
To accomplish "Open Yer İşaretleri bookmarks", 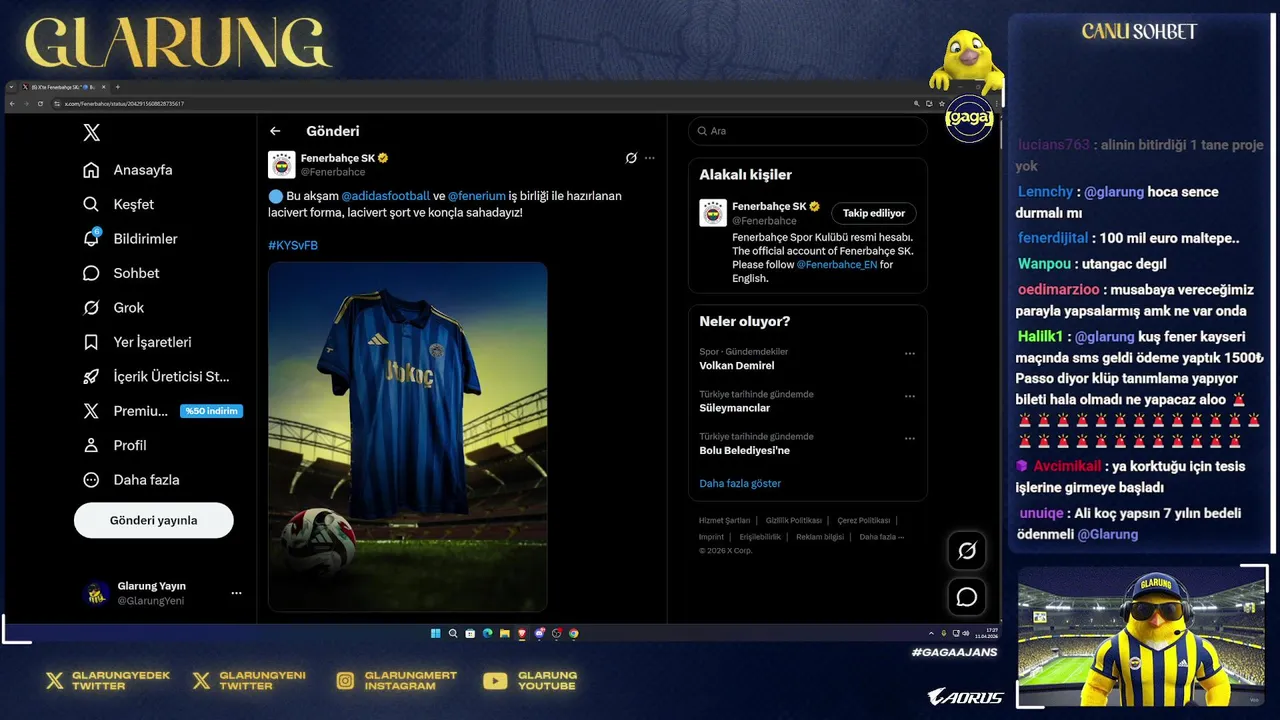I will (137, 342).
